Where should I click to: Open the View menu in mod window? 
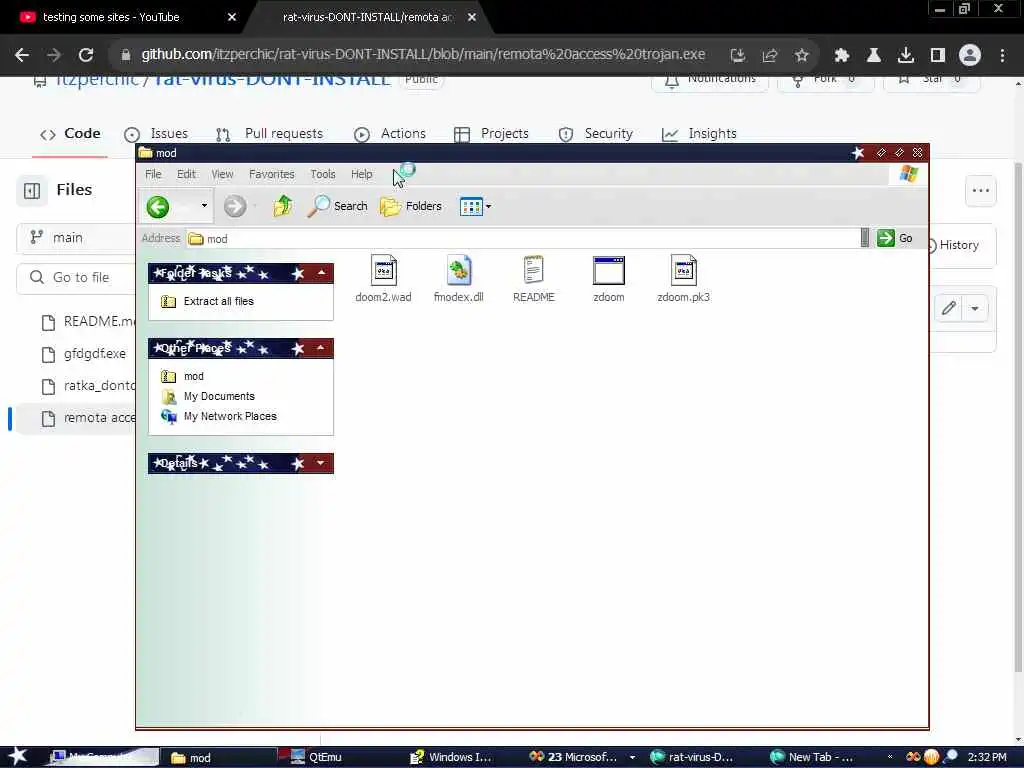tap(222, 174)
